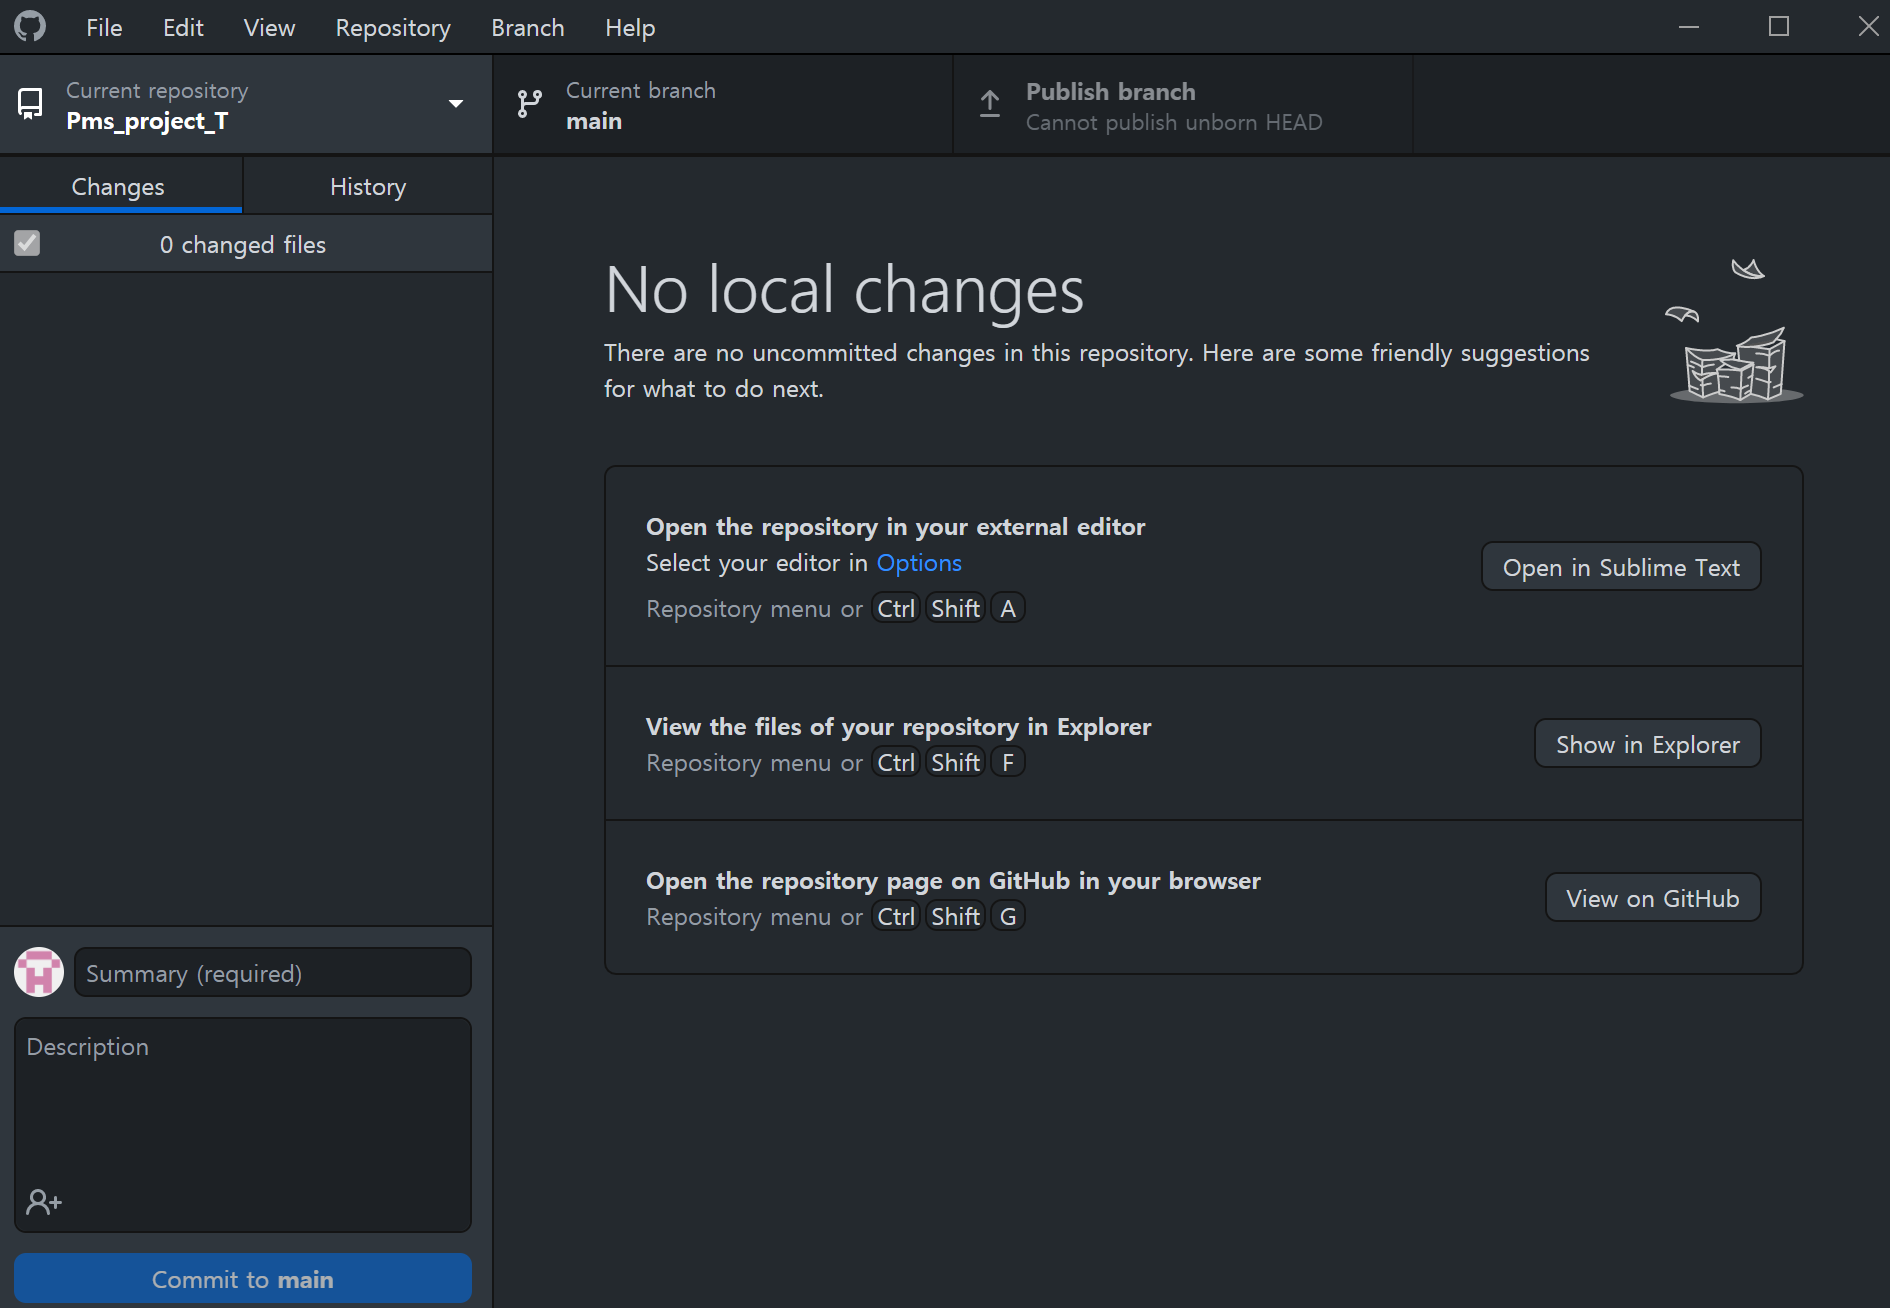1890x1308 pixels.
Task: Click Open in Sublime Text button
Action: tap(1621, 567)
